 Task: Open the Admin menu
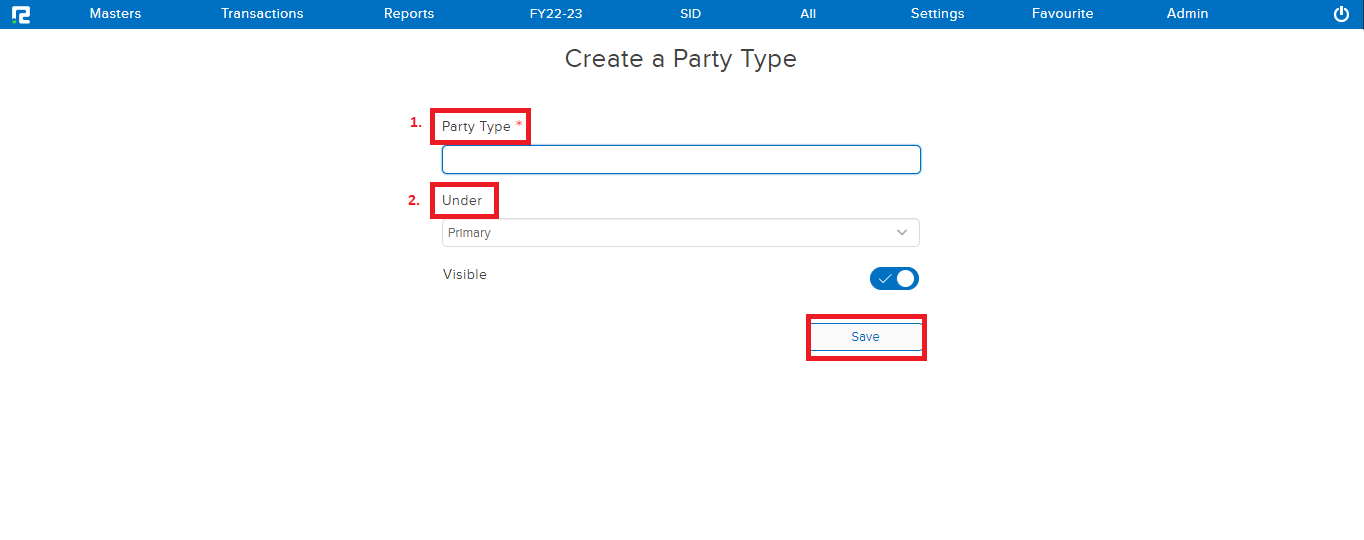pyautogui.click(x=1187, y=14)
